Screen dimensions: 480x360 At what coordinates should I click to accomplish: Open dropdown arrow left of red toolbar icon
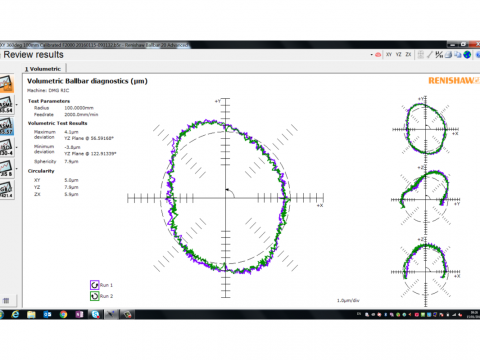(x=372, y=55)
